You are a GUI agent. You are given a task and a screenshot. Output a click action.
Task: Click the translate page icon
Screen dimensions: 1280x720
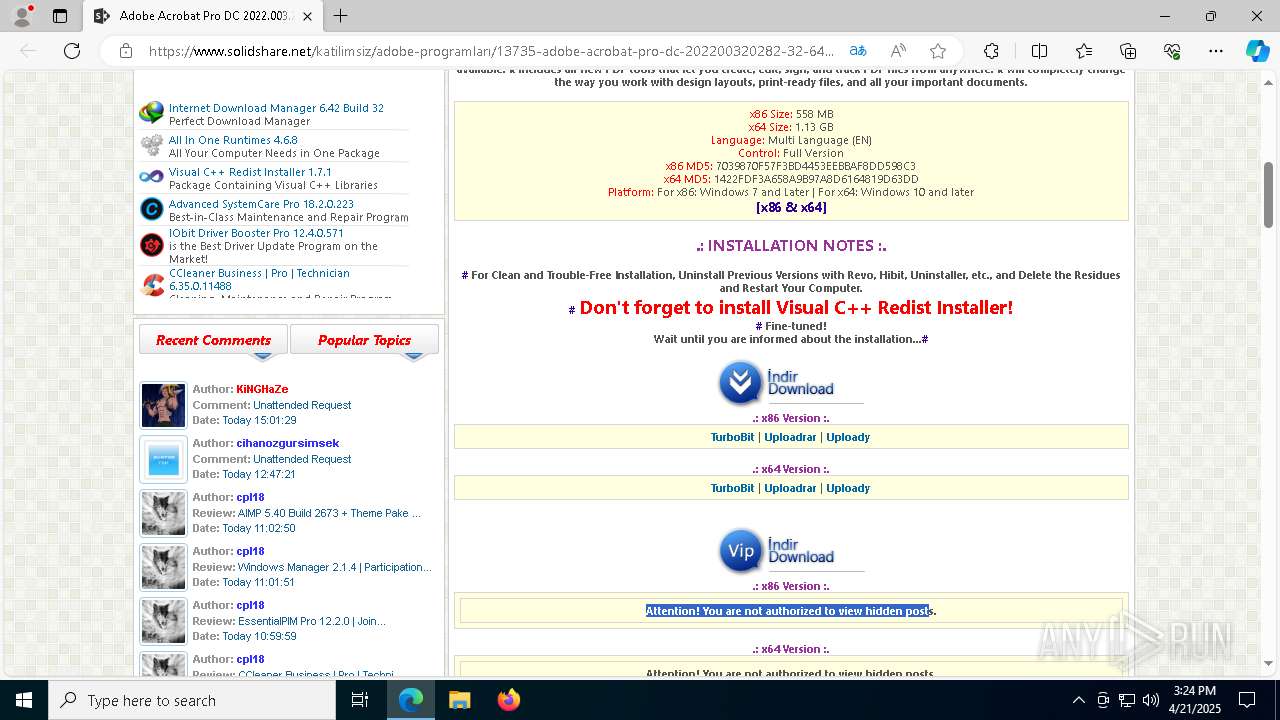[x=858, y=51]
